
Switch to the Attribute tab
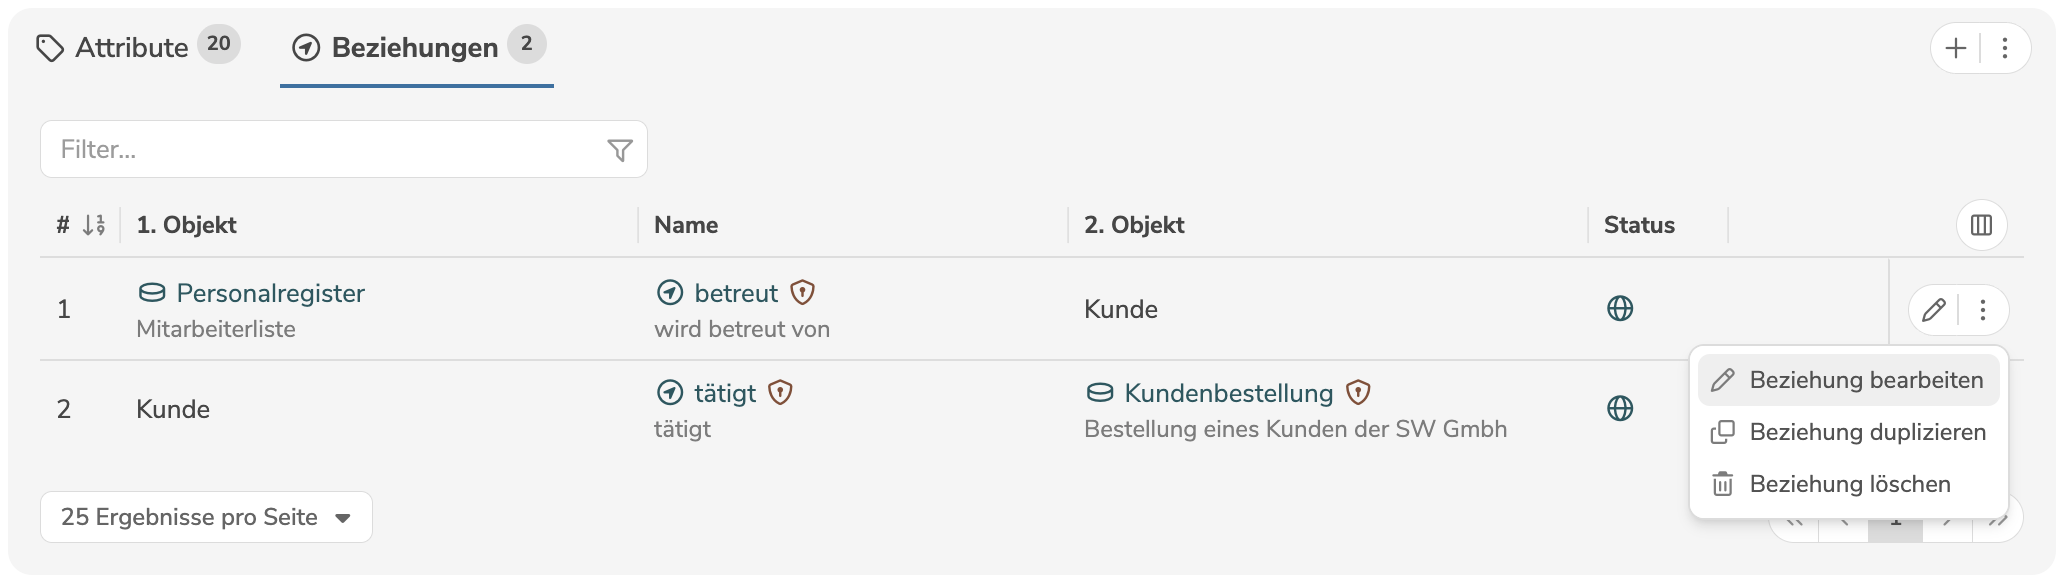tap(130, 45)
